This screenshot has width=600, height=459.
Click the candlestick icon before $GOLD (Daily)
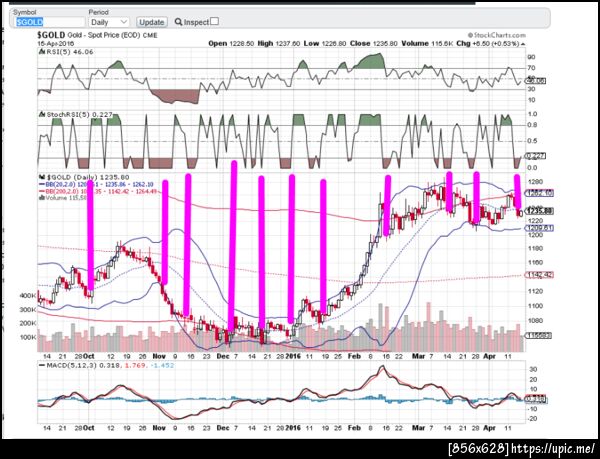pyautogui.click(x=42, y=177)
